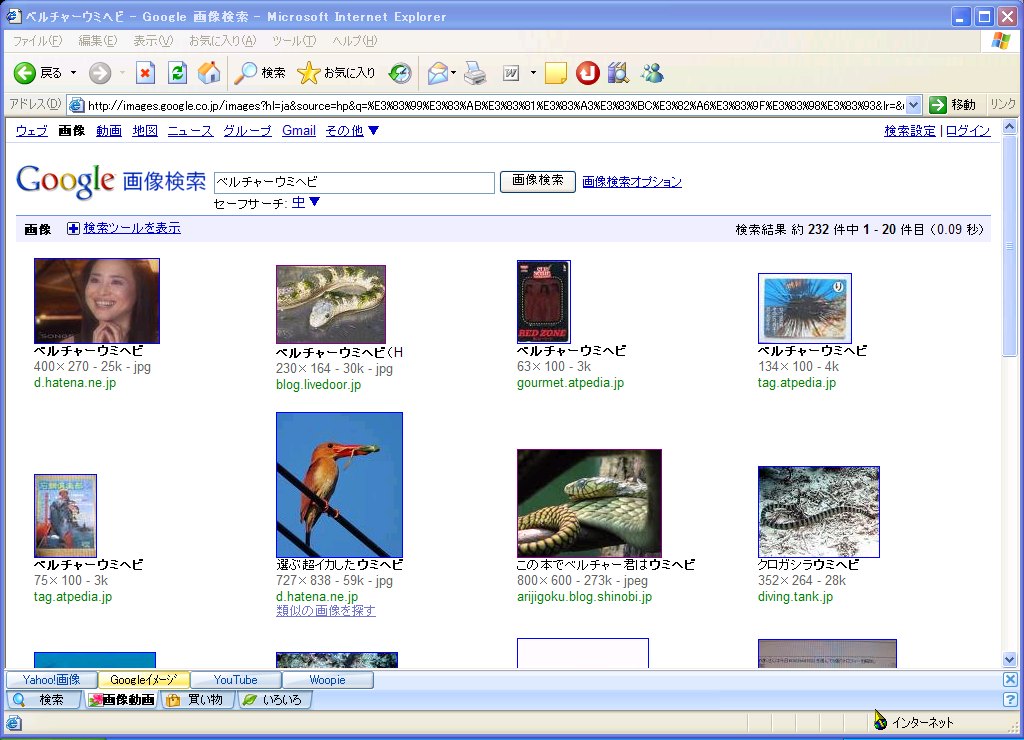1024x740 pixels.
Task: Open the sea urchin thumbnail from tag.atpedia.jp
Action: click(x=805, y=308)
